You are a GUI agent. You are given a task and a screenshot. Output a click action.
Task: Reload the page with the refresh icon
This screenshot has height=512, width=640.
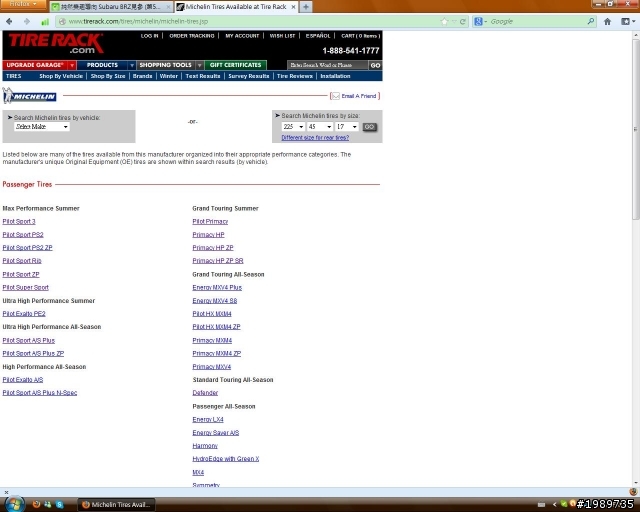coord(462,22)
